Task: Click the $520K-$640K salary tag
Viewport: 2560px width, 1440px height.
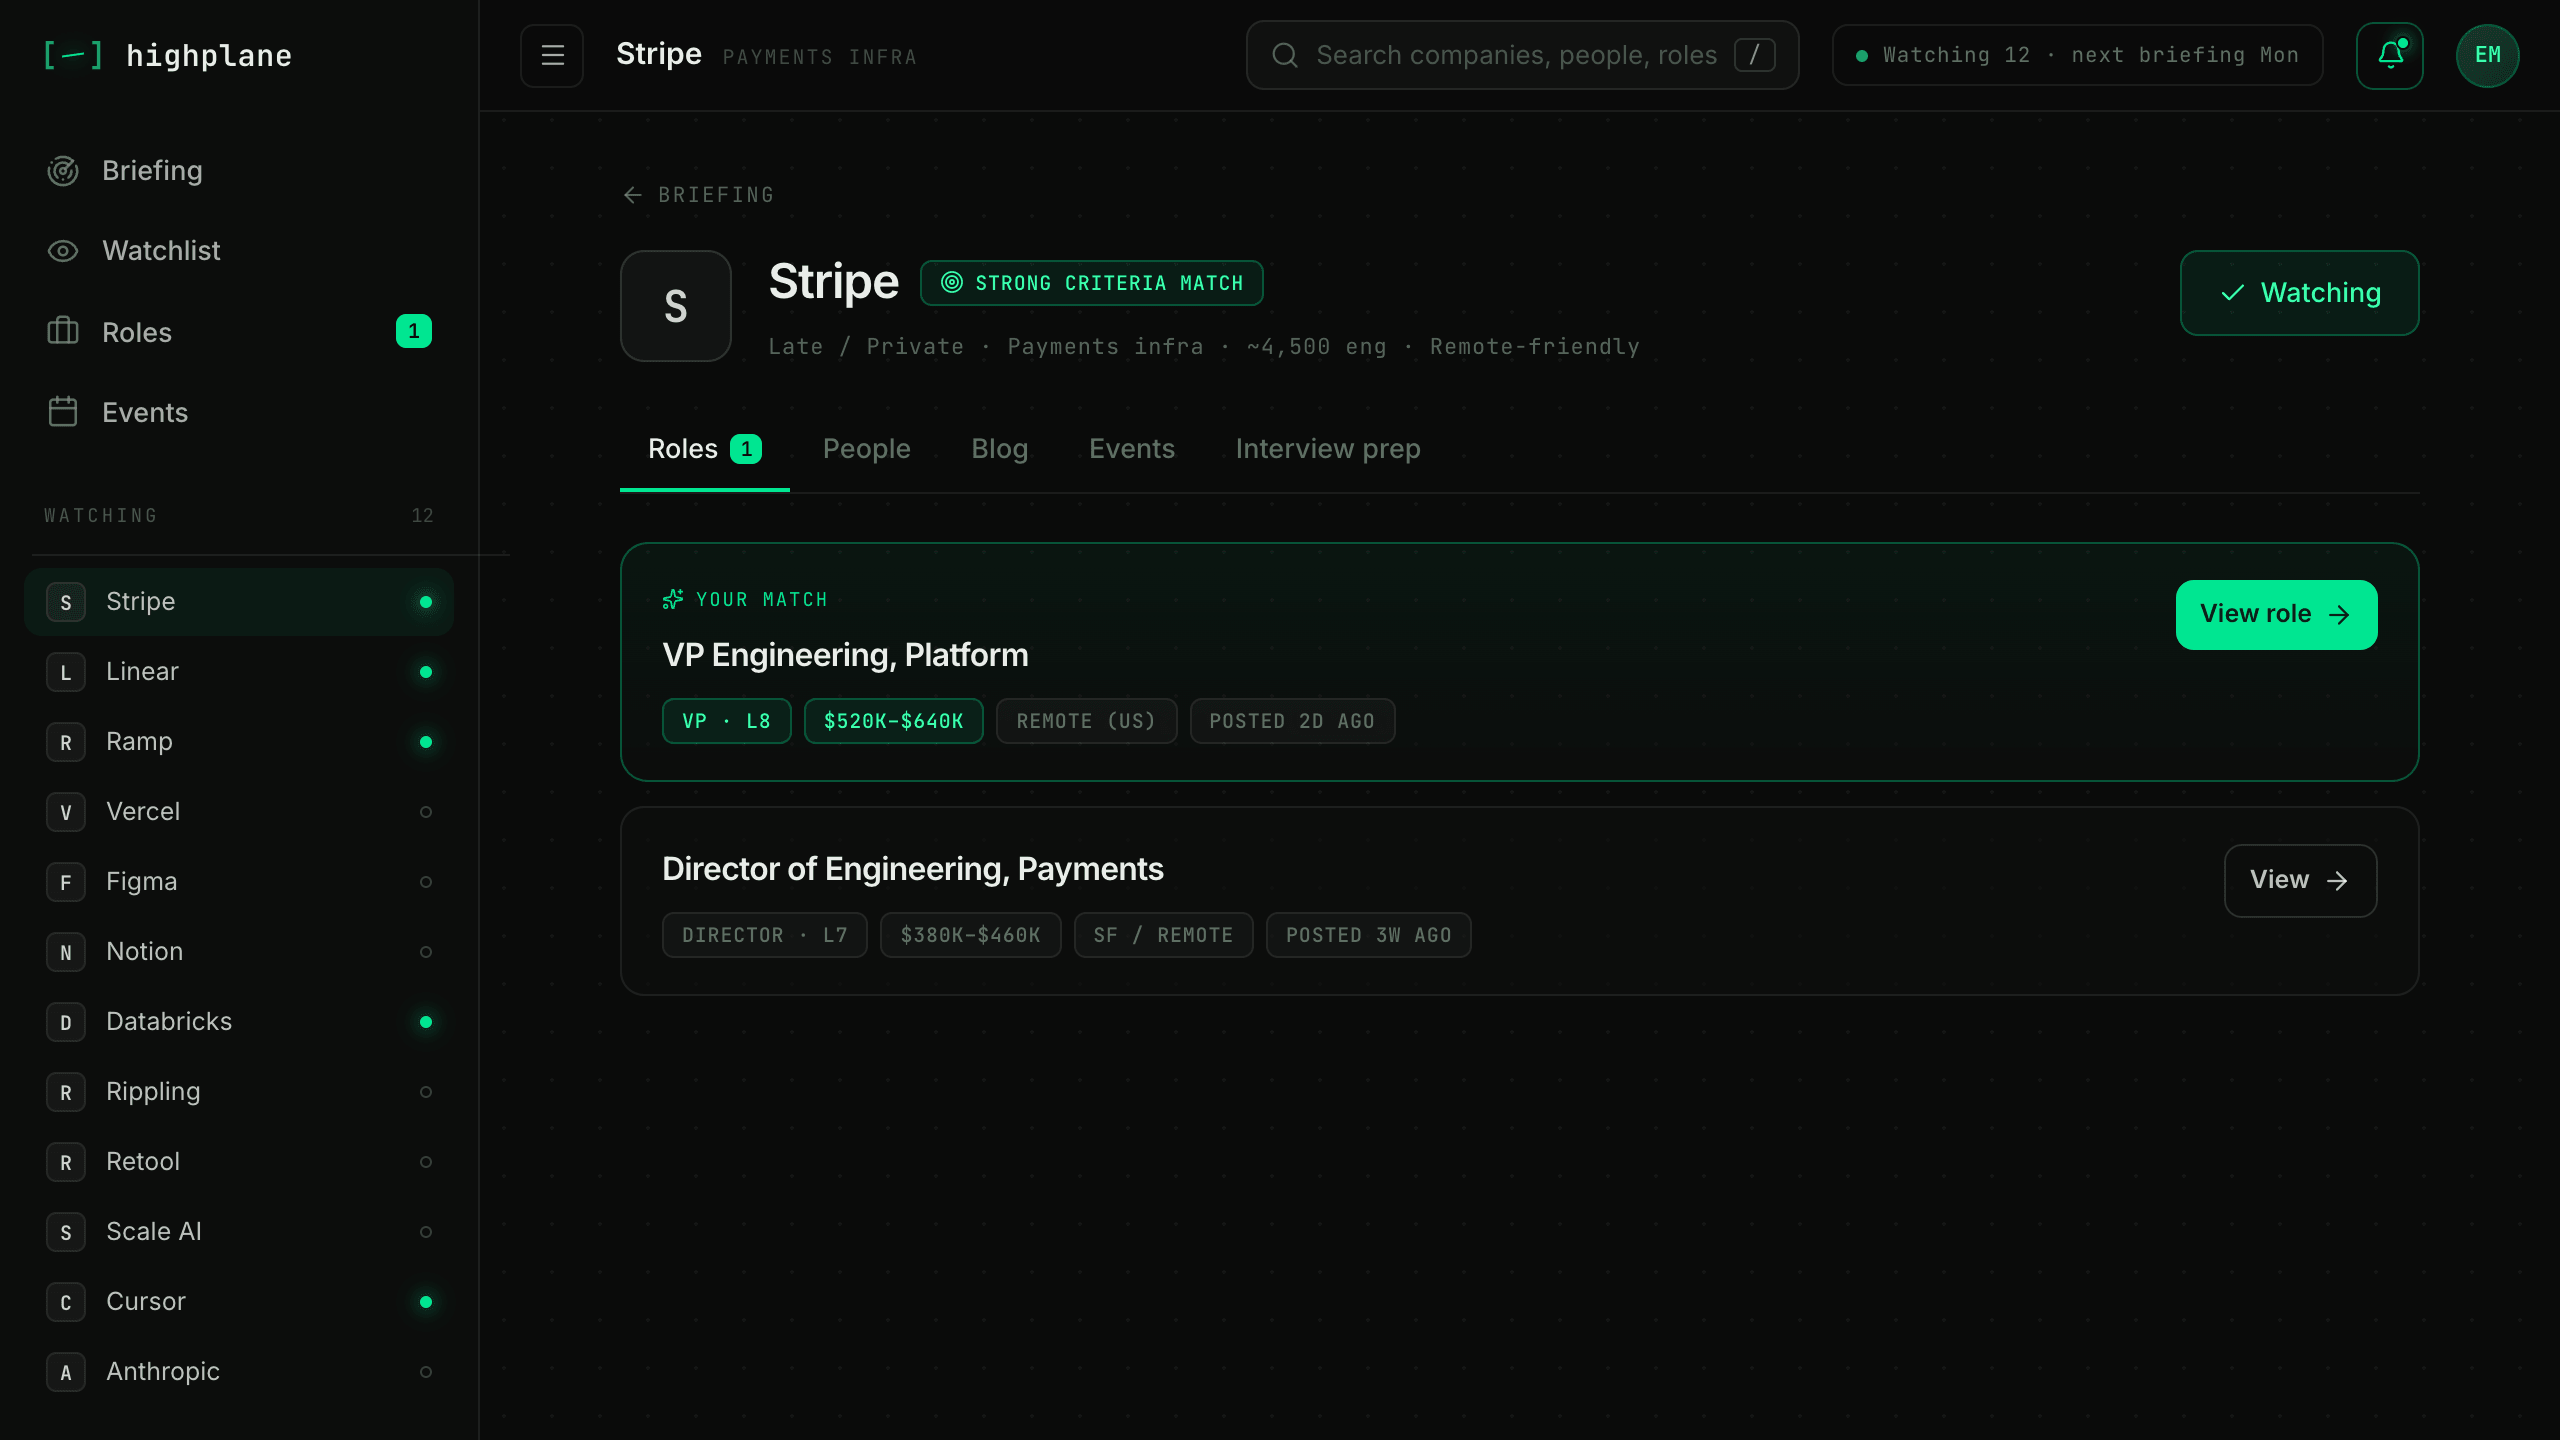Action: (x=893, y=721)
